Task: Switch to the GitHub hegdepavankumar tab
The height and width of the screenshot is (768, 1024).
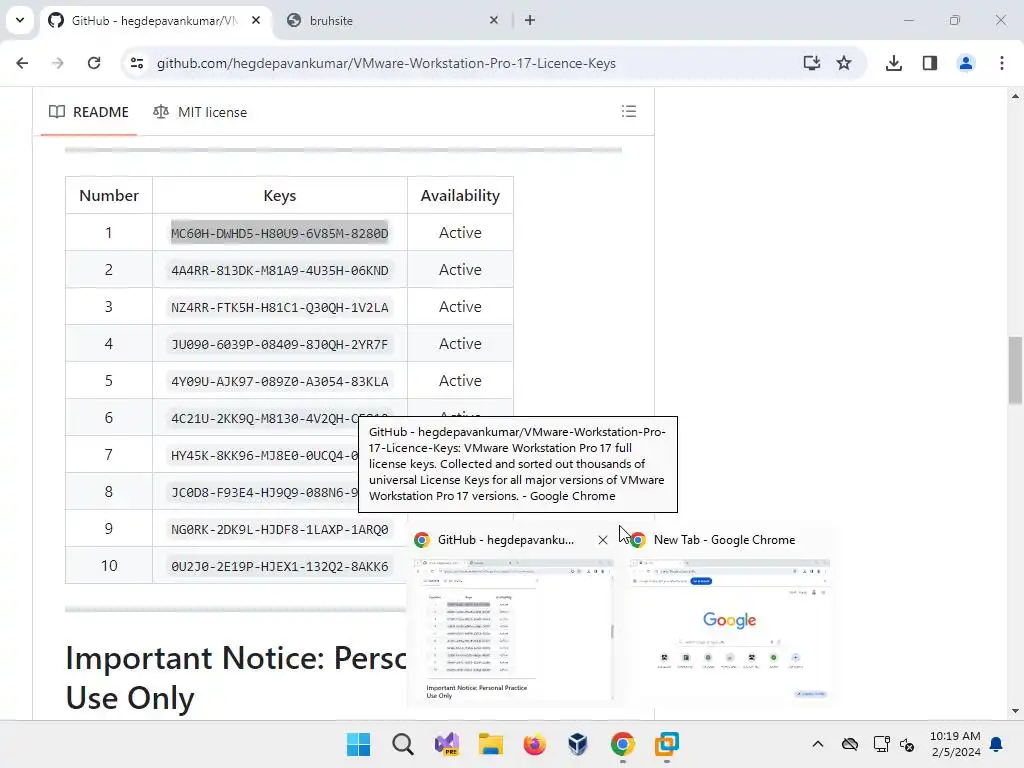Action: 155,20
